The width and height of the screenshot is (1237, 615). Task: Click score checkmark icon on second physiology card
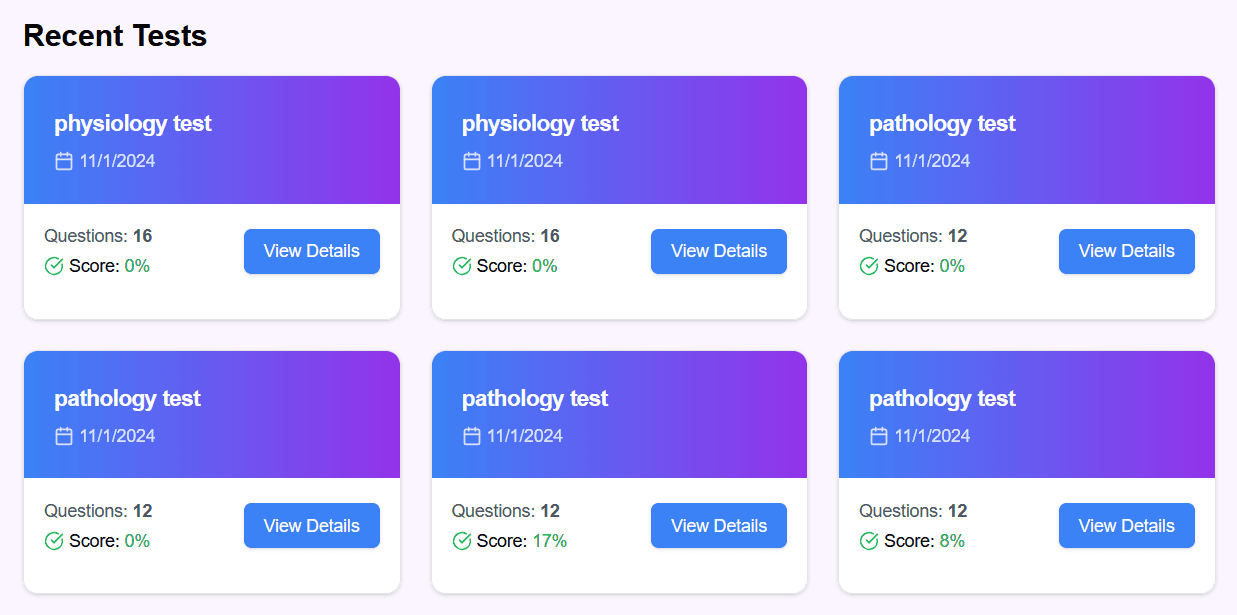462,266
